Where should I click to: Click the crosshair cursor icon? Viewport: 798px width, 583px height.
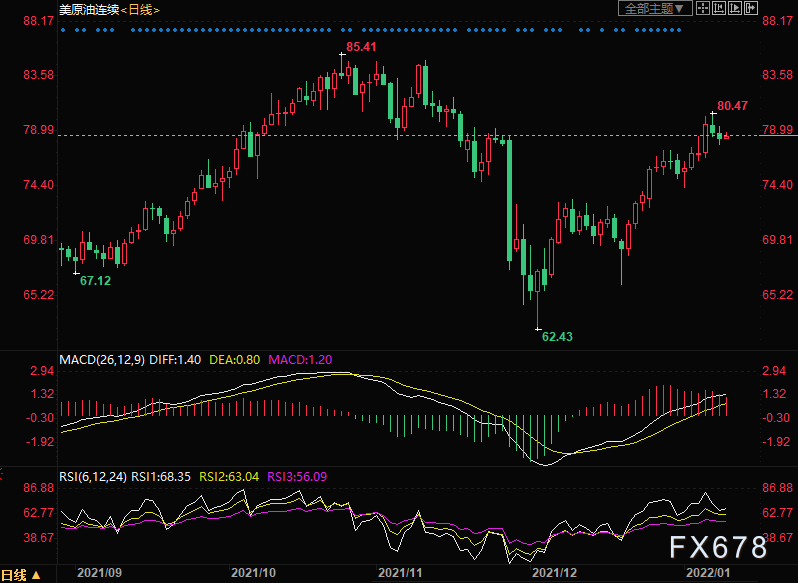[703, 8]
